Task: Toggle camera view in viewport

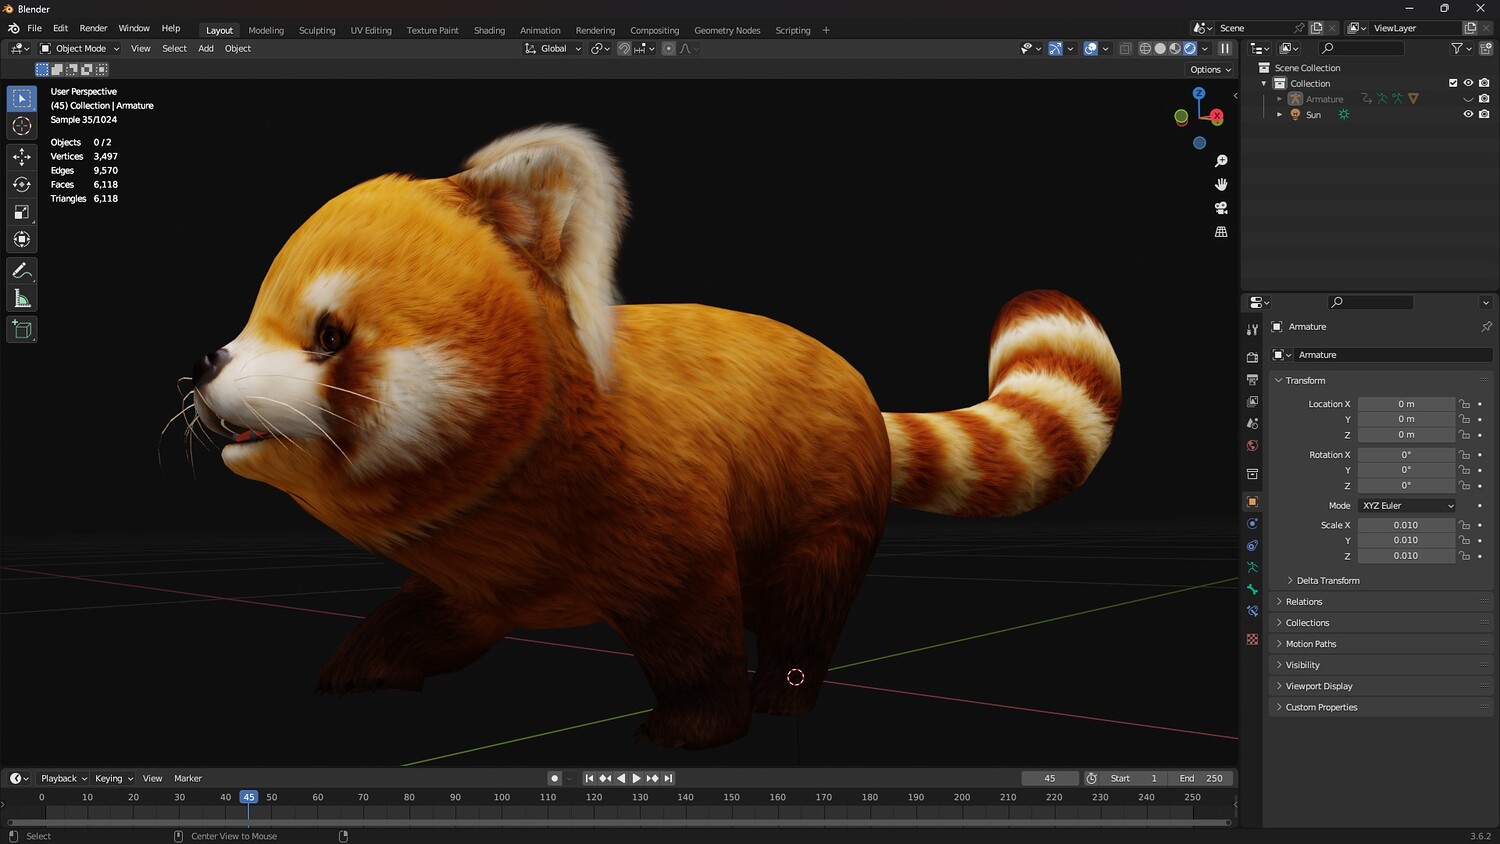Action: pos(1221,208)
